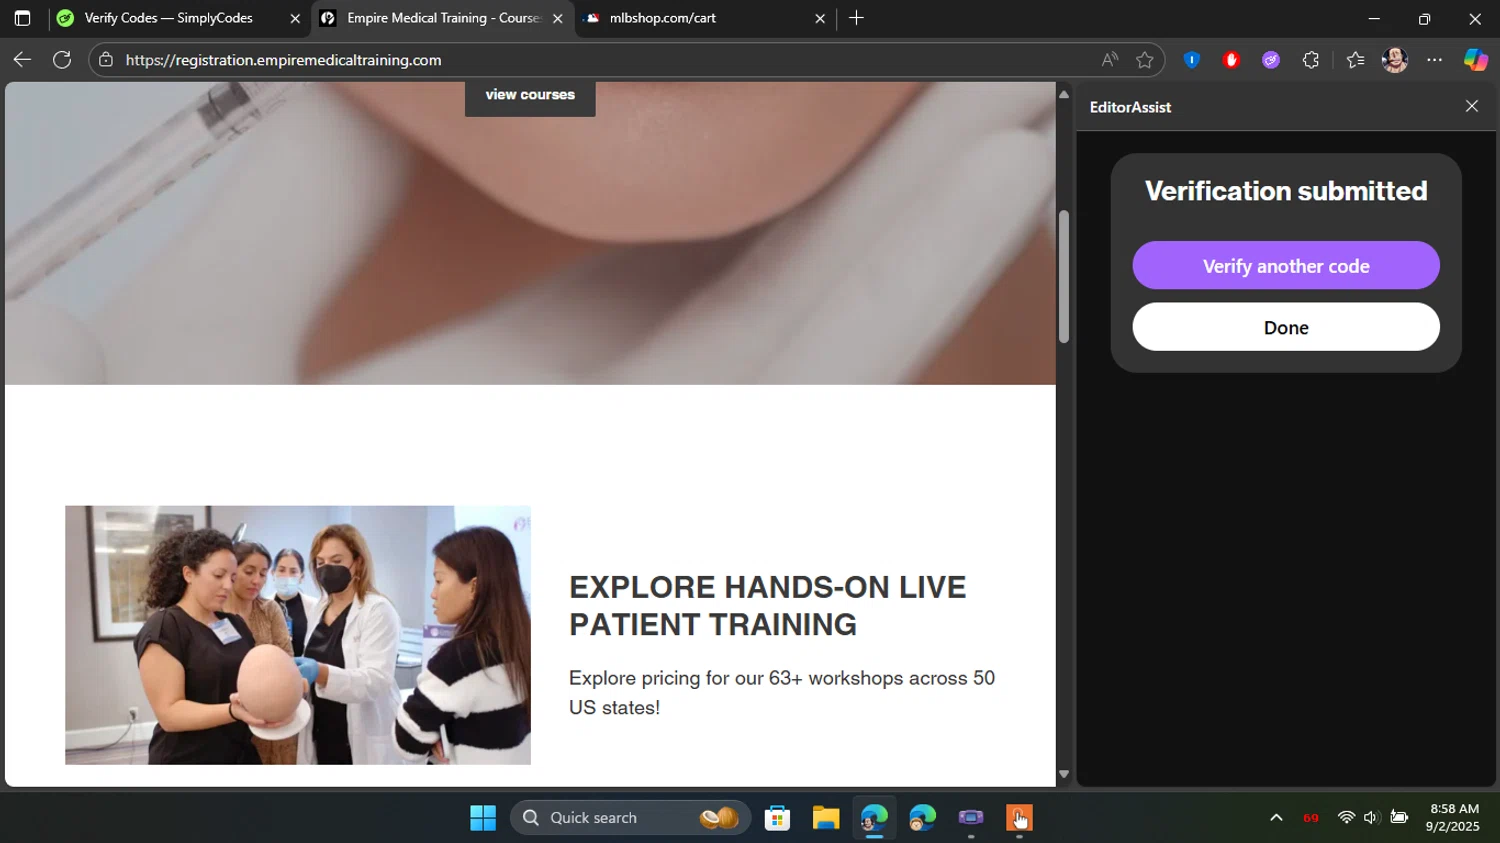
Task: Add page to favorites star
Action: [1145, 60]
